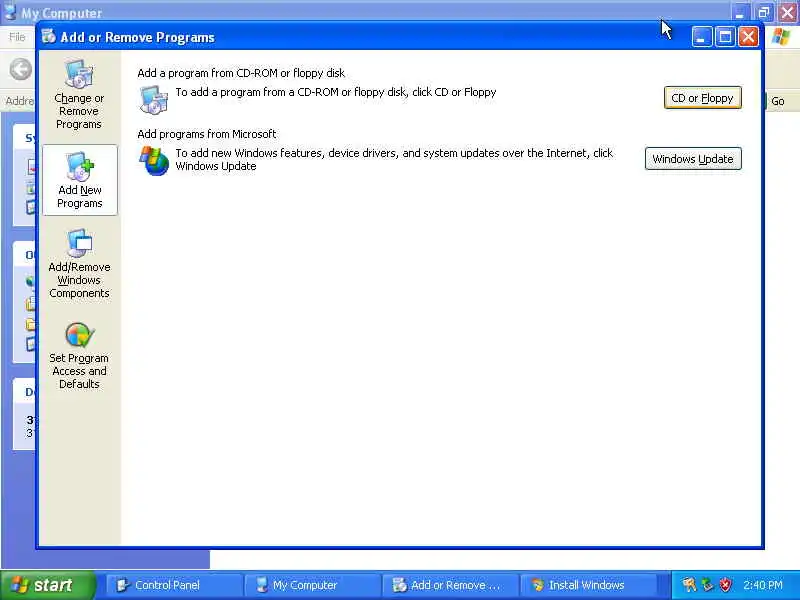
Task: Click 'Add programs from Microsoft' heading
Action: coord(207,134)
